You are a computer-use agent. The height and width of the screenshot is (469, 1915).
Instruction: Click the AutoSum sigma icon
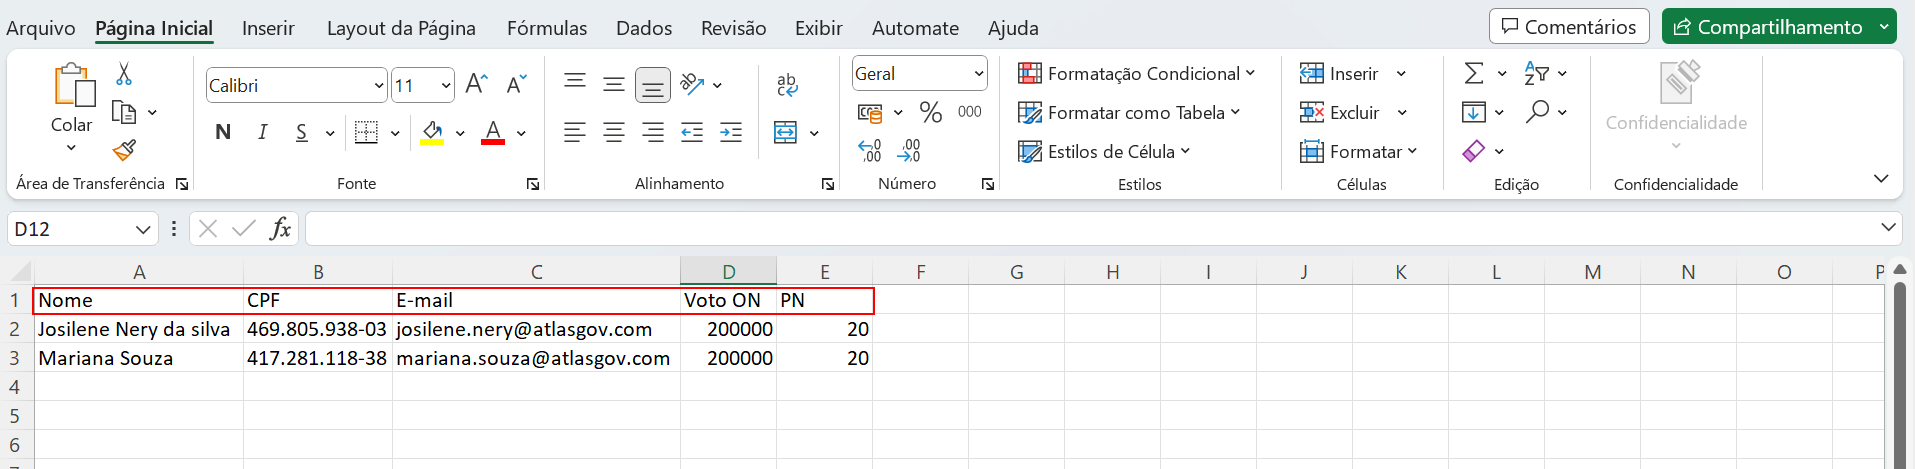[x=1474, y=73]
